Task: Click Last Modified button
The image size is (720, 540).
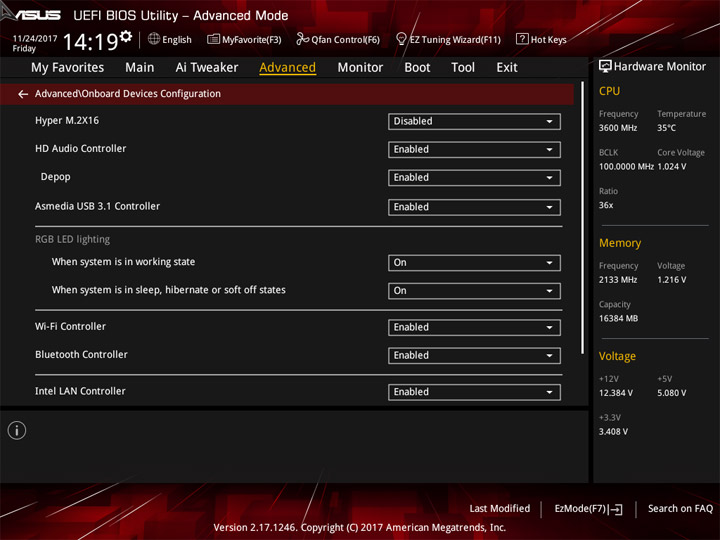Action: [x=500, y=509]
